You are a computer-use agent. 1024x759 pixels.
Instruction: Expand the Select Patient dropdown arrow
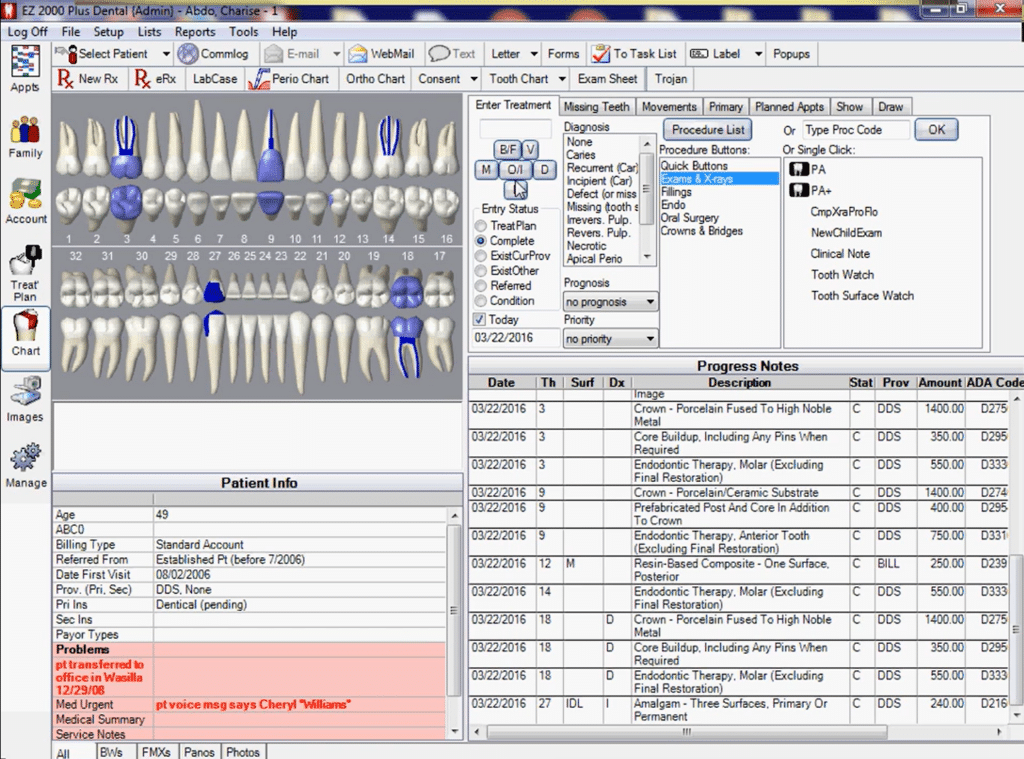[166, 54]
